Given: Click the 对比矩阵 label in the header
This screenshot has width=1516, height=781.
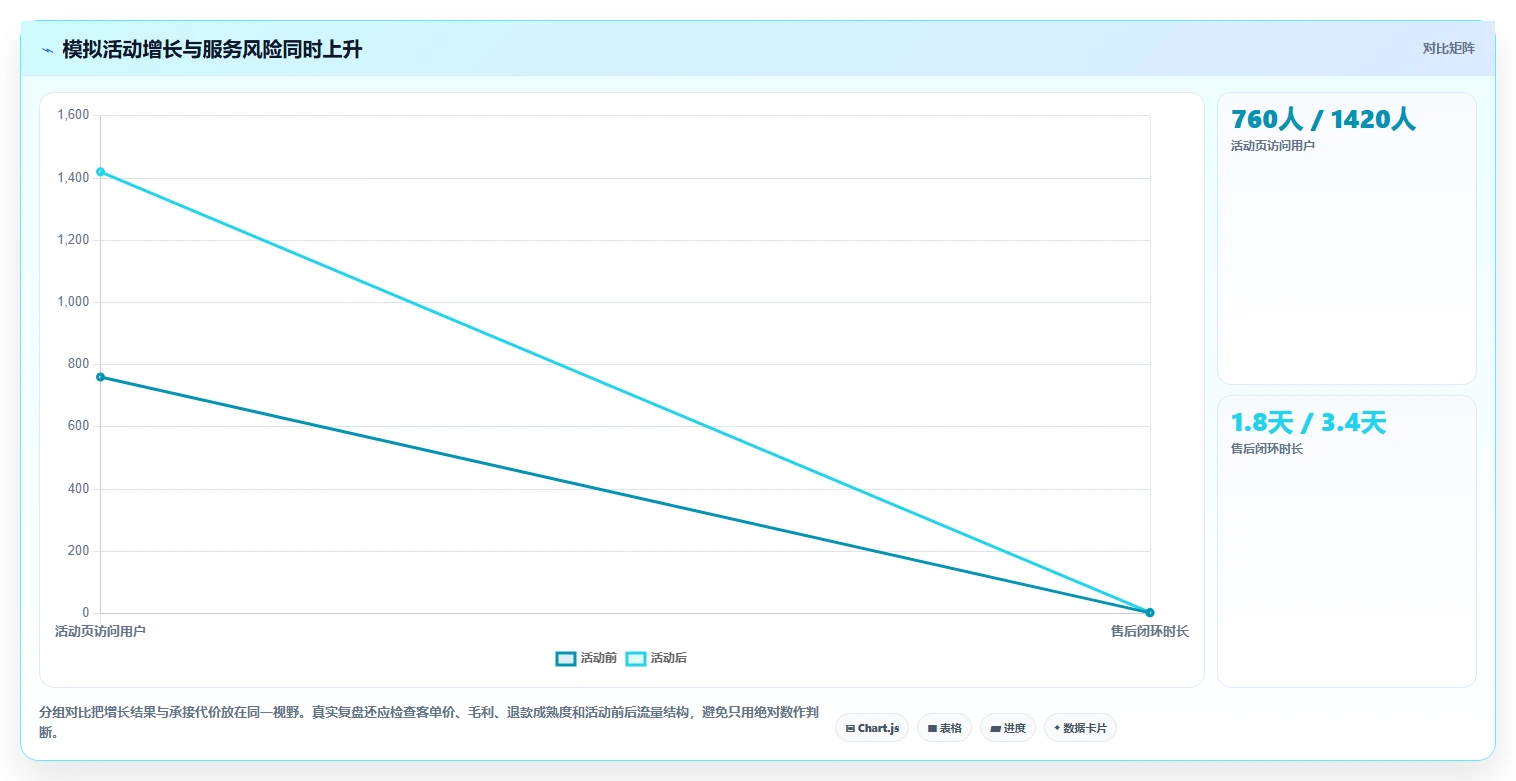Looking at the screenshot, I should coord(1448,48).
